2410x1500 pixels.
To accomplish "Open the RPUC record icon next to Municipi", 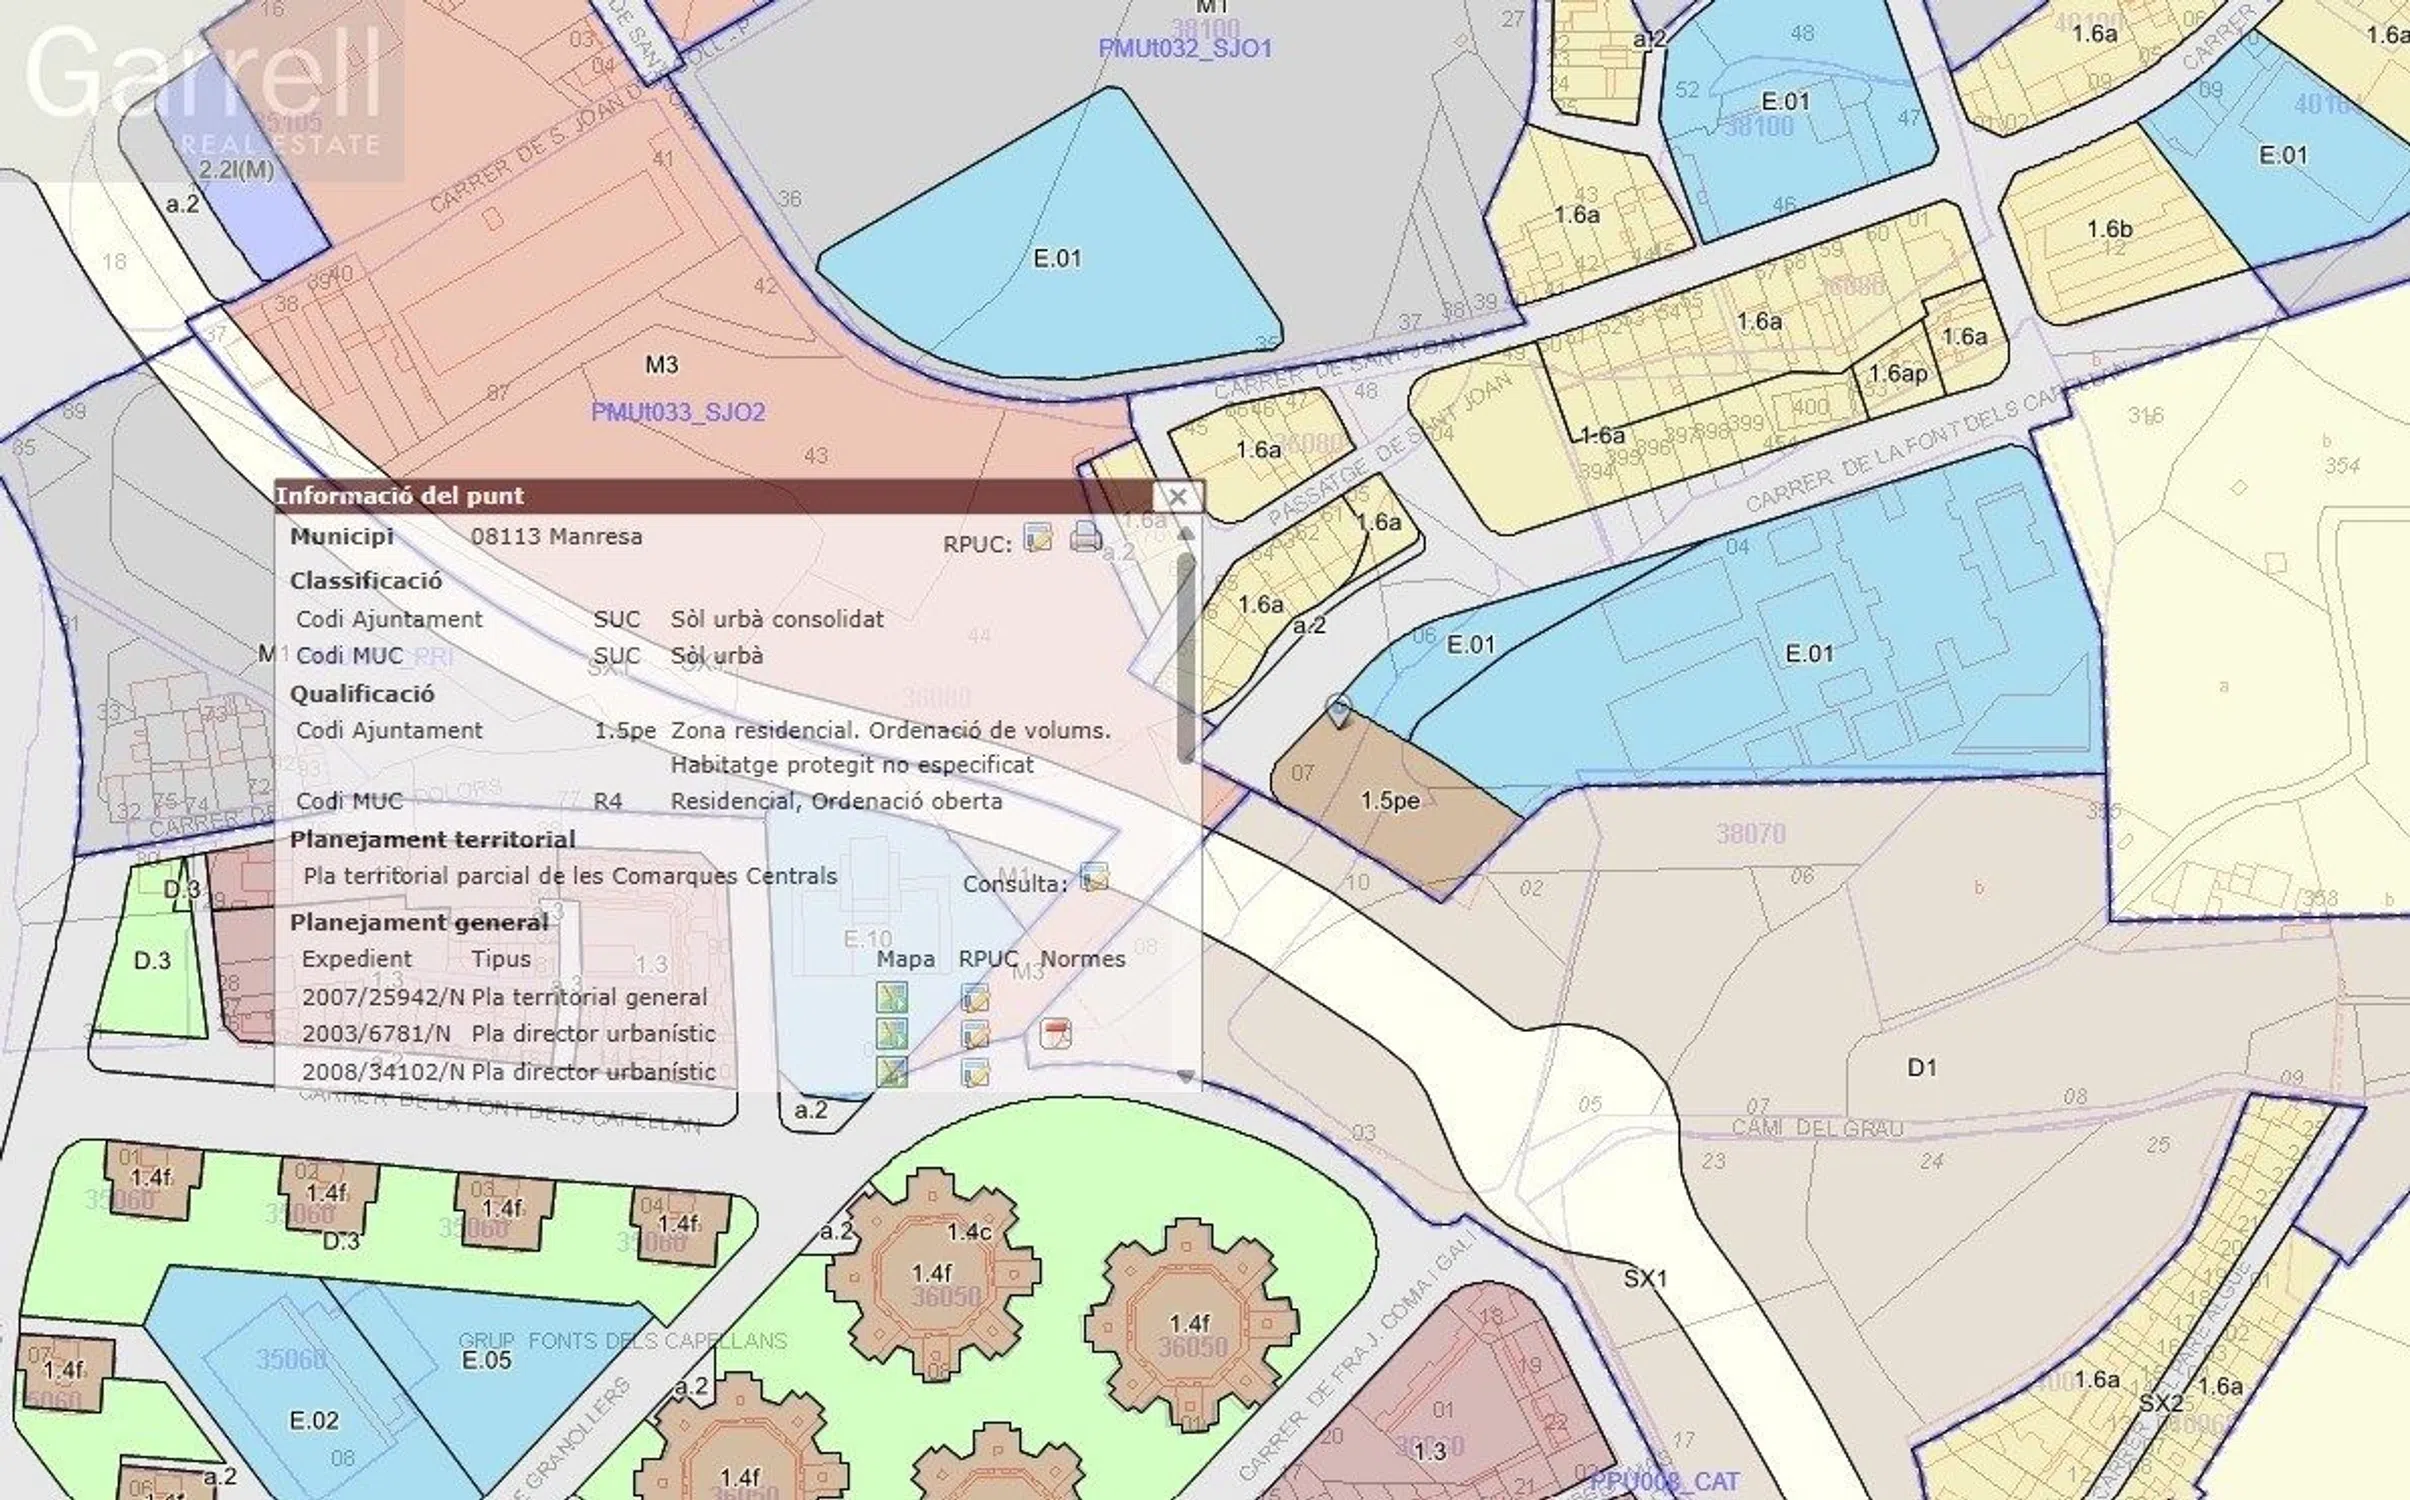I will click(x=1038, y=538).
